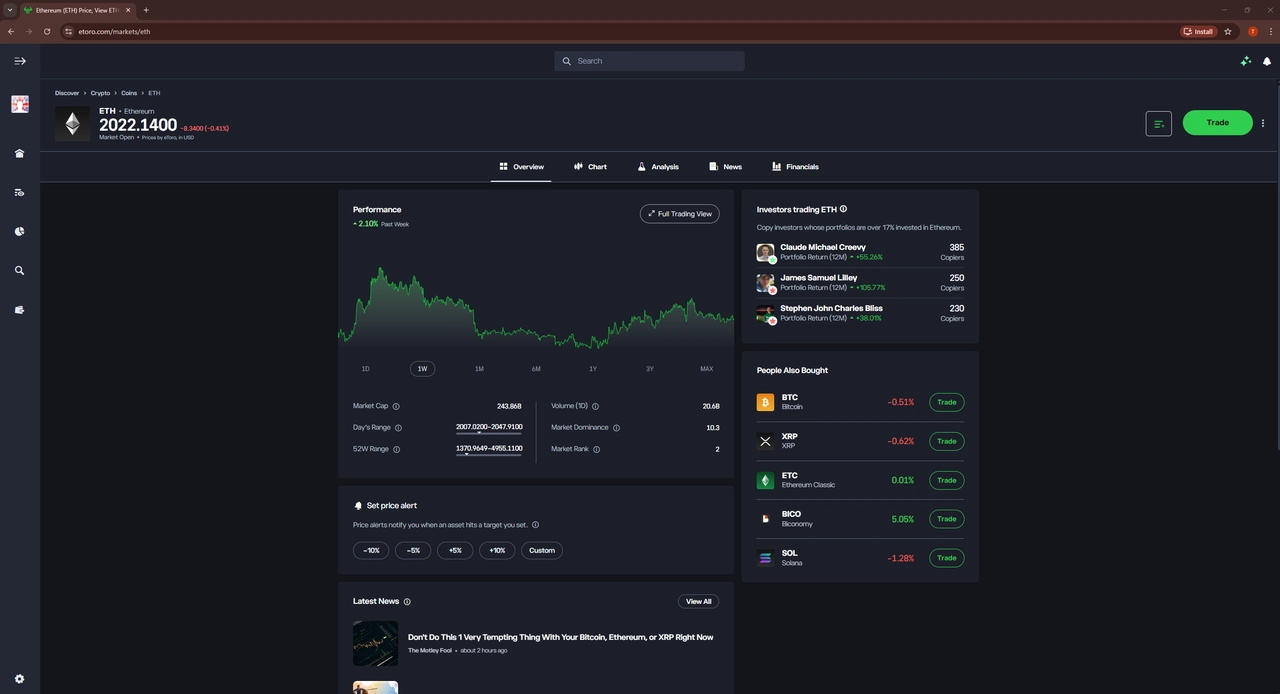Set a Custom price alert
The image size is (1280, 694).
point(542,550)
